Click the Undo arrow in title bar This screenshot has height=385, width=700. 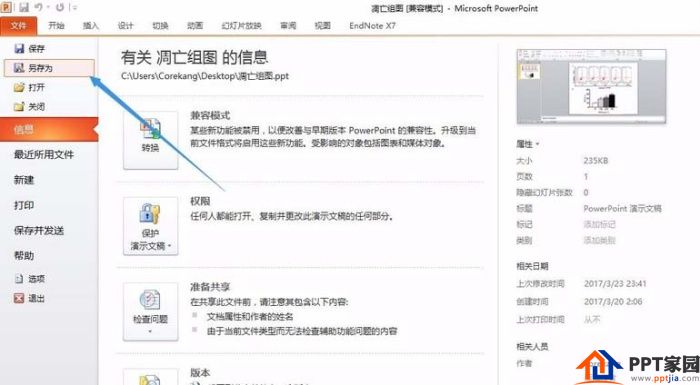click(x=39, y=8)
